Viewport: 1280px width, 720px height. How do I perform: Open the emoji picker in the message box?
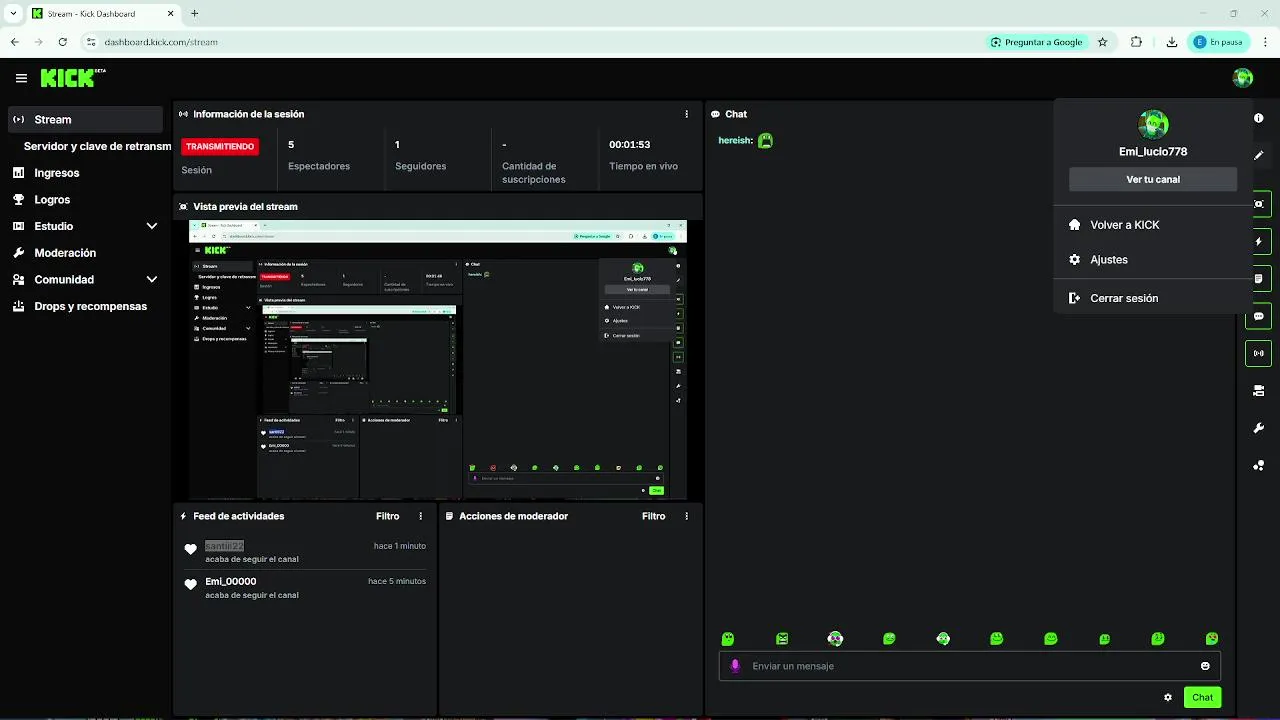[1205, 666]
